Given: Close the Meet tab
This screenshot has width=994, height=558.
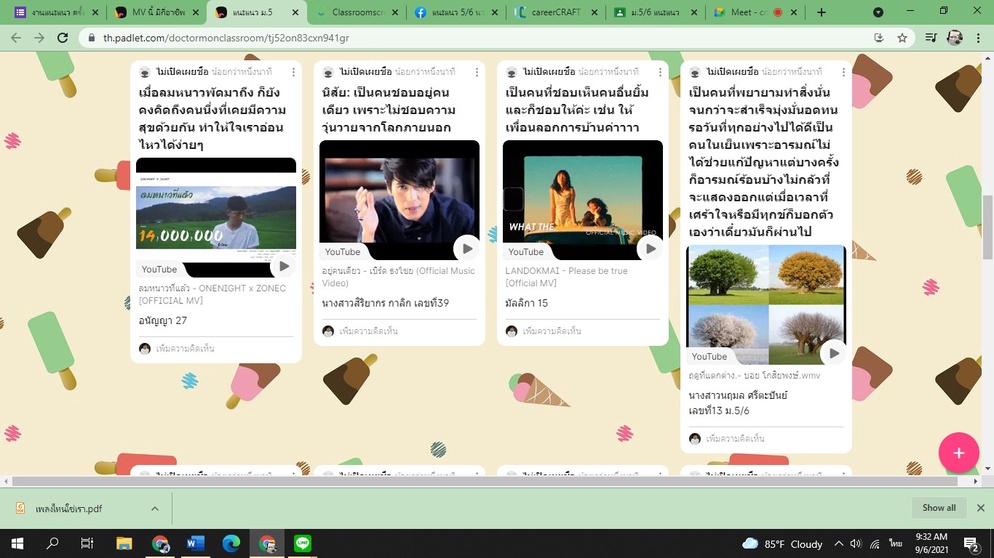Looking at the screenshot, I should coord(794,12).
